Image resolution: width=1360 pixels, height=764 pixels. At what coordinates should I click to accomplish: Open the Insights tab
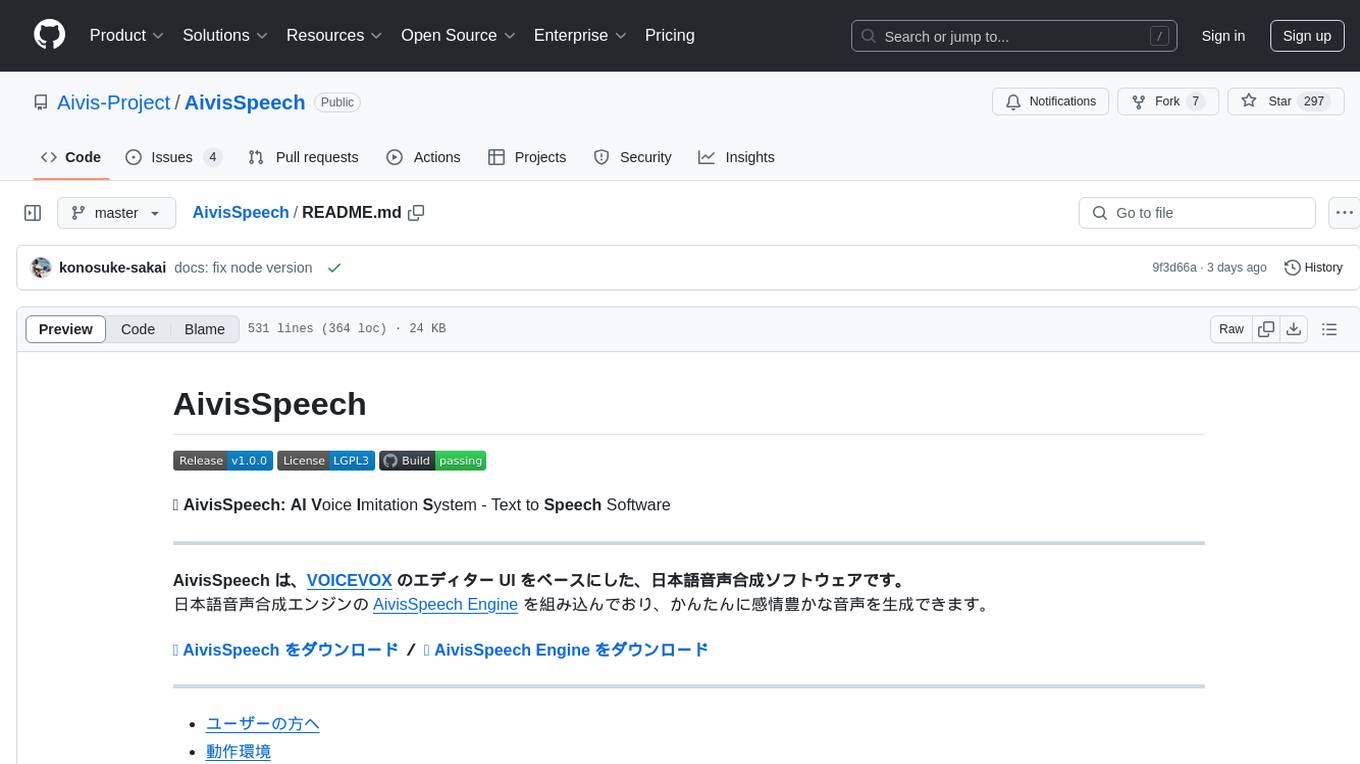coord(736,157)
